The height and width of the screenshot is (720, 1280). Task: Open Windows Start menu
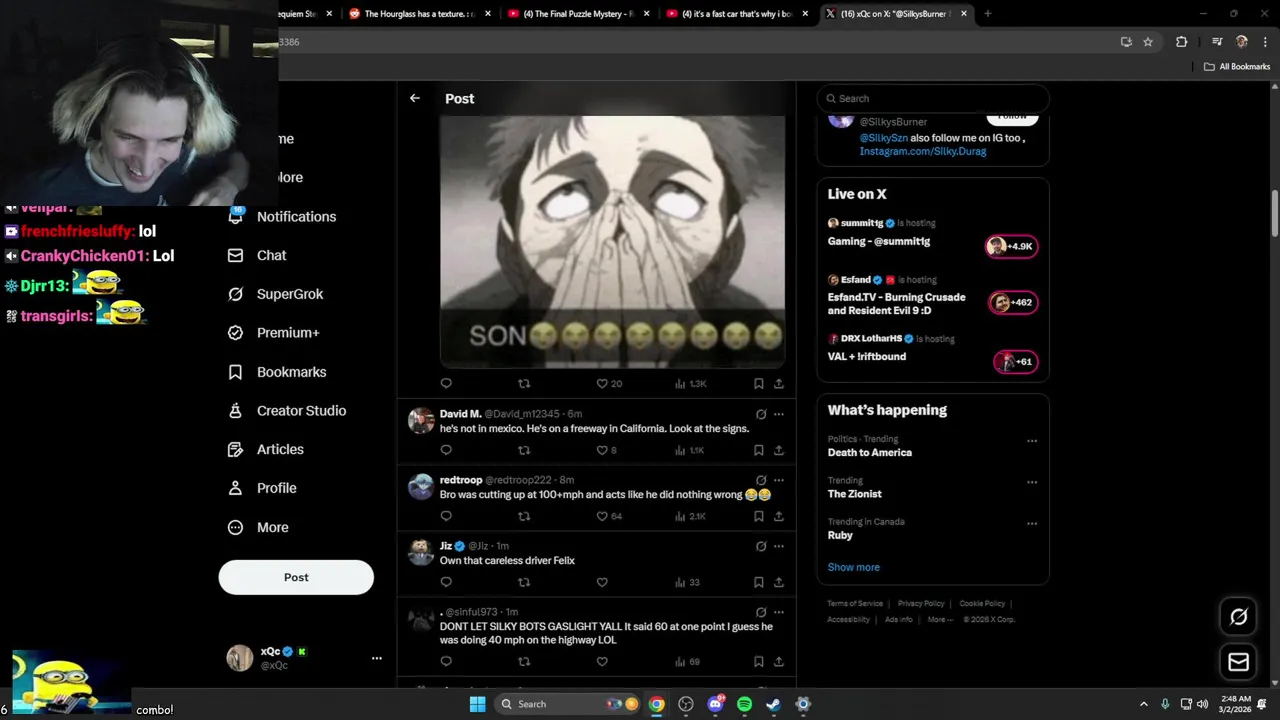click(x=477, y=704)
